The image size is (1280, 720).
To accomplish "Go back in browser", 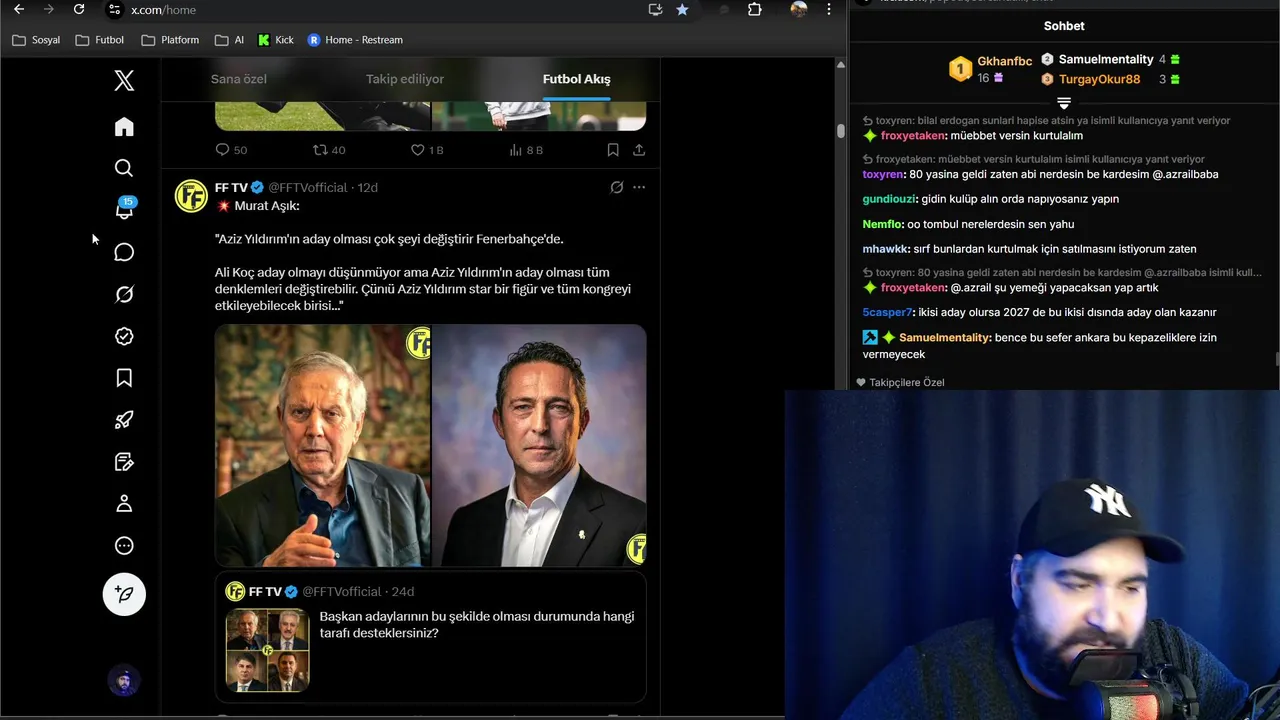I will [x=19, y=9].
